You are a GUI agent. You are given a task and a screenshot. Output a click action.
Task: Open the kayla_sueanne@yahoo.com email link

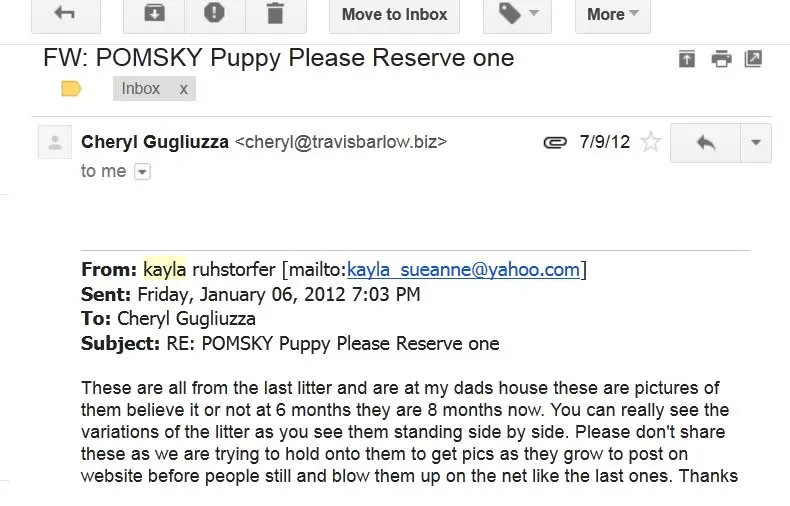tap(464, 270)
